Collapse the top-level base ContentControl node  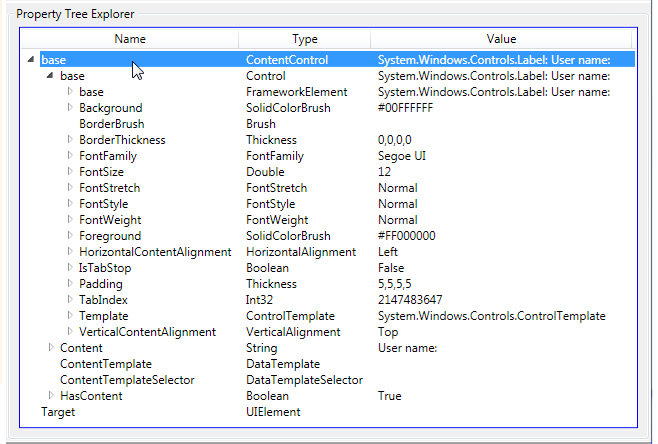31,60
